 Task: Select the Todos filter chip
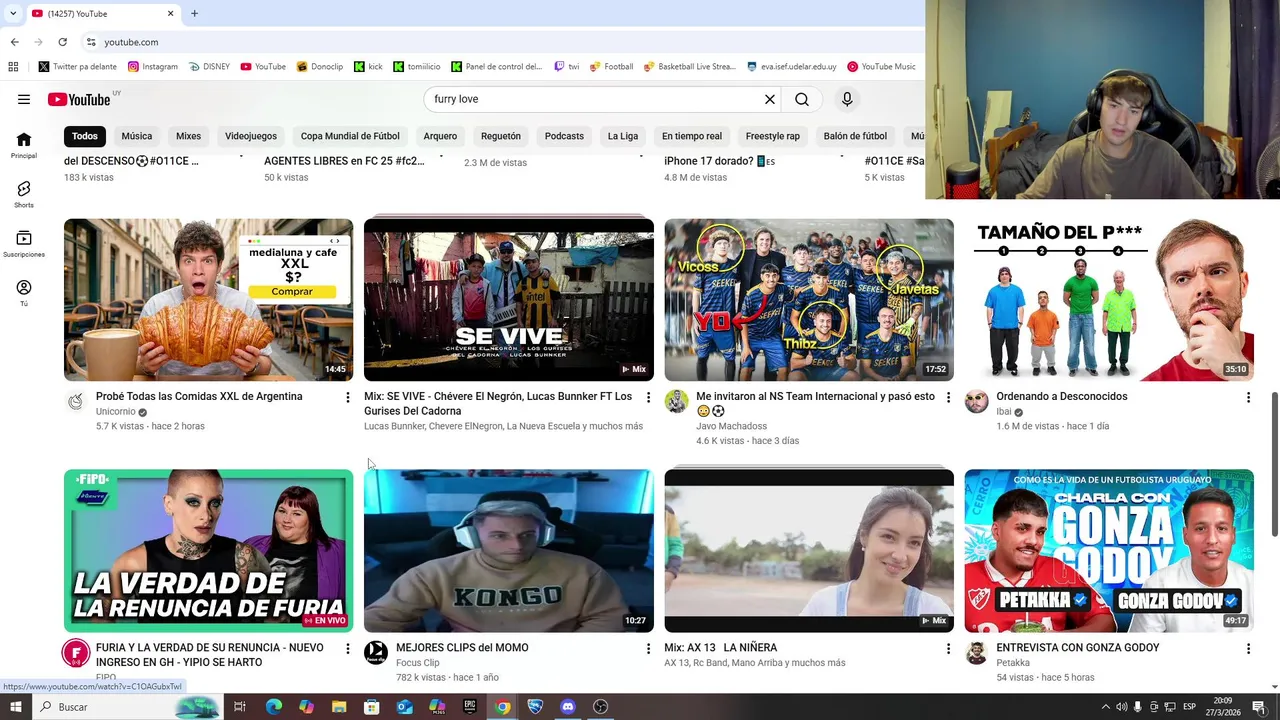pyautogui.click(x=85, y=136)
